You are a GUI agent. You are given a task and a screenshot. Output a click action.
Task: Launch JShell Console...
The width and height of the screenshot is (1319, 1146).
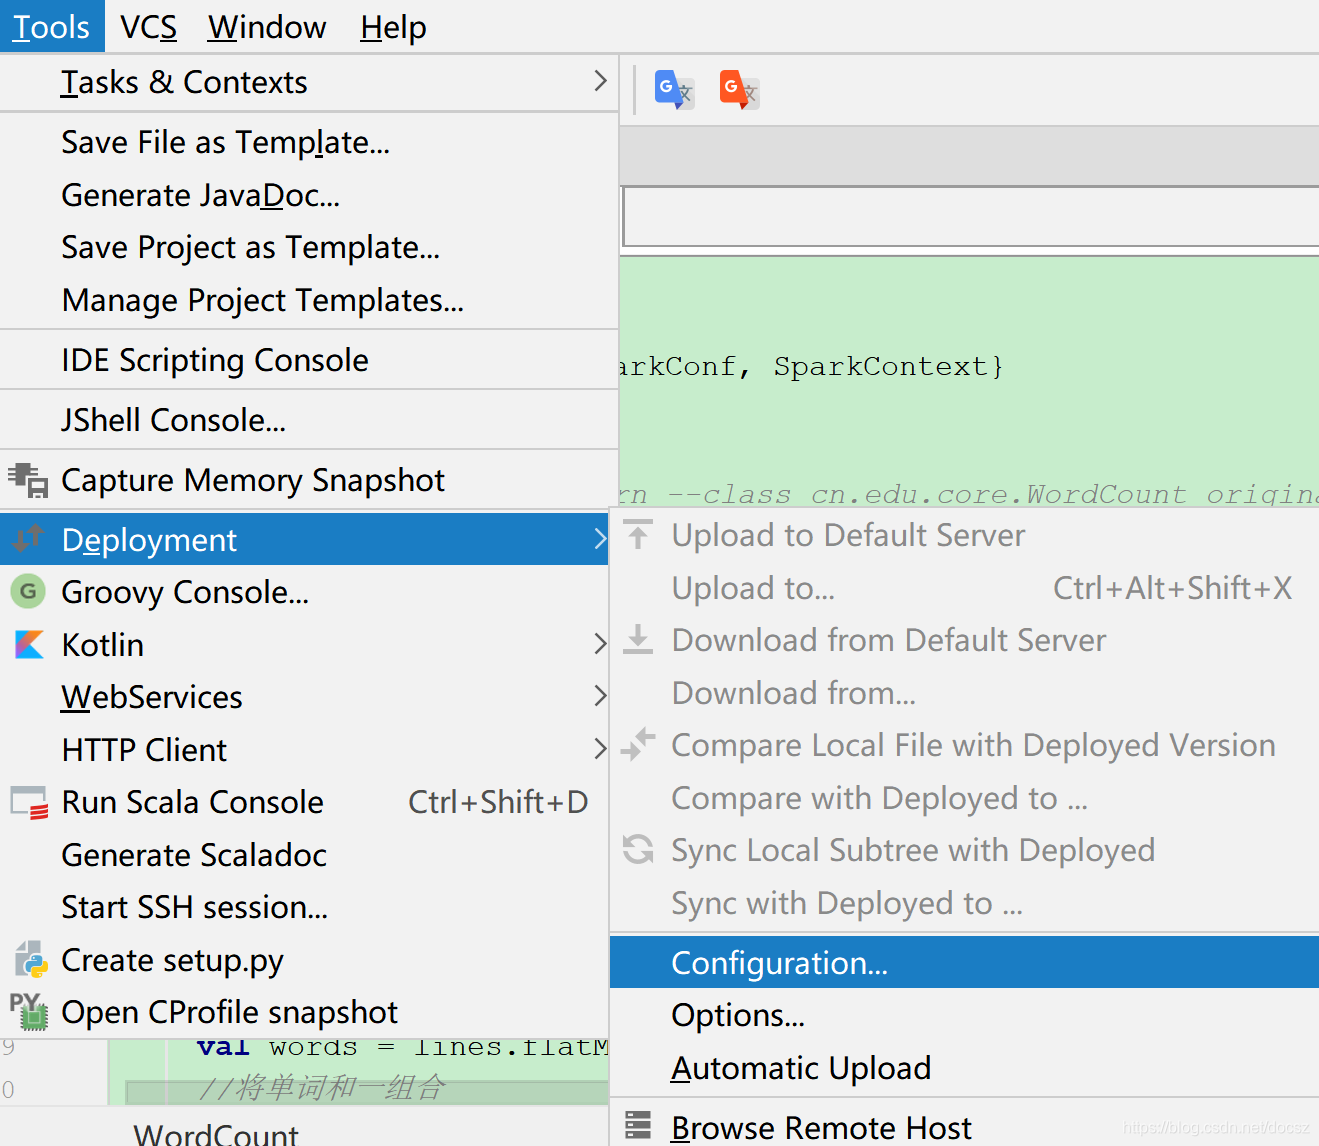[x=309, y=420]
